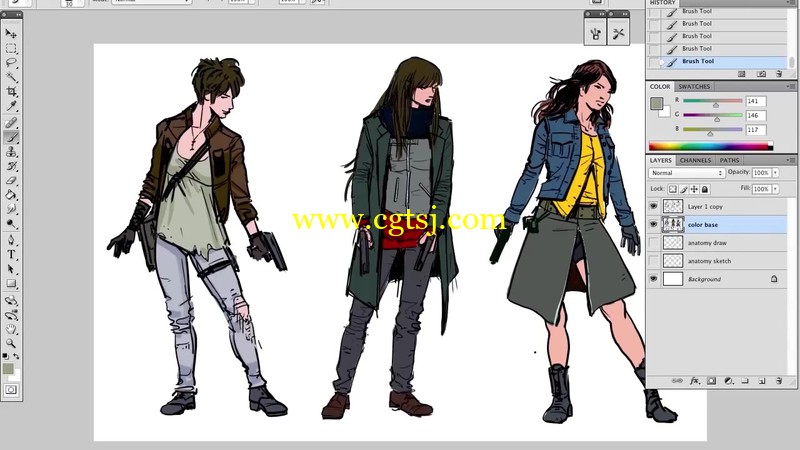This screenshot has height=450, width=800.
Task: Switch to the Swatches tab
Action: [x=694, y=87]
